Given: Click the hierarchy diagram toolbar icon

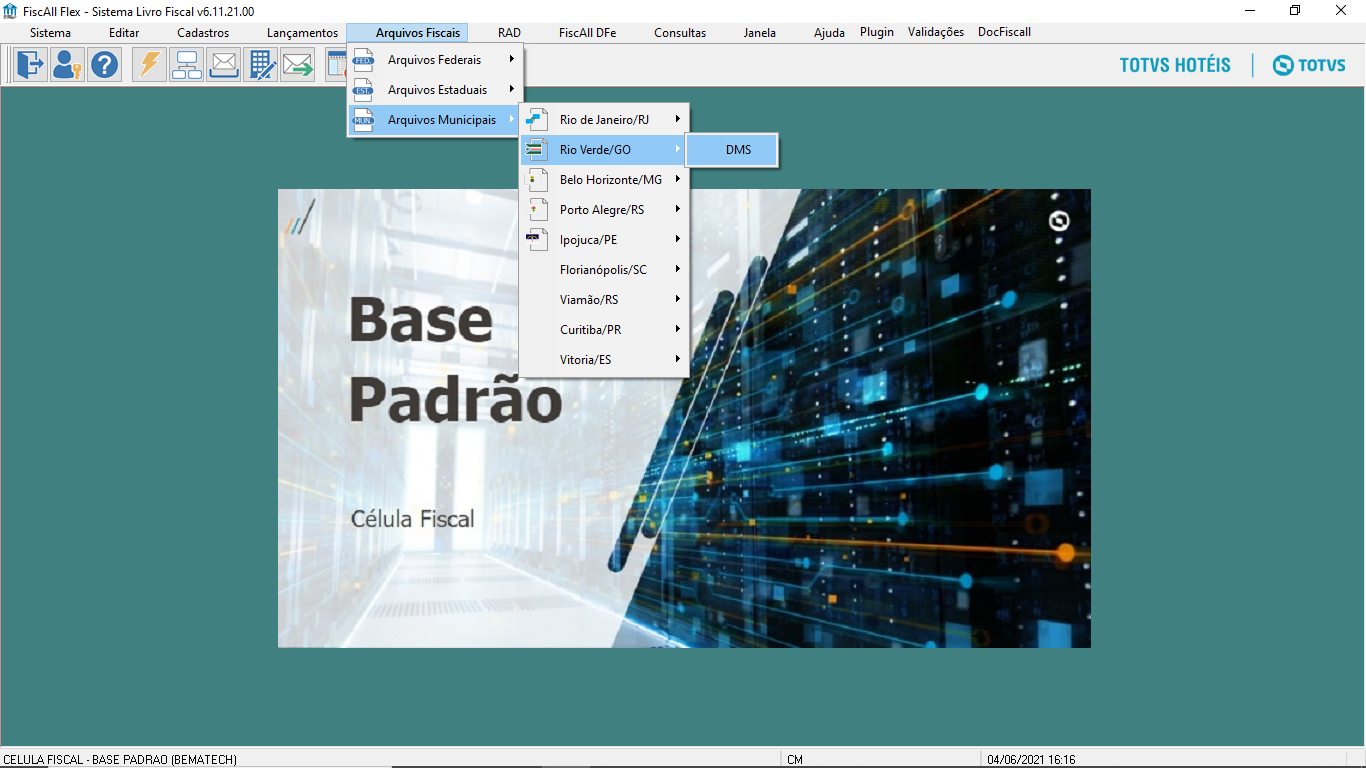Looking at the screenshot, I should (186, 65).
